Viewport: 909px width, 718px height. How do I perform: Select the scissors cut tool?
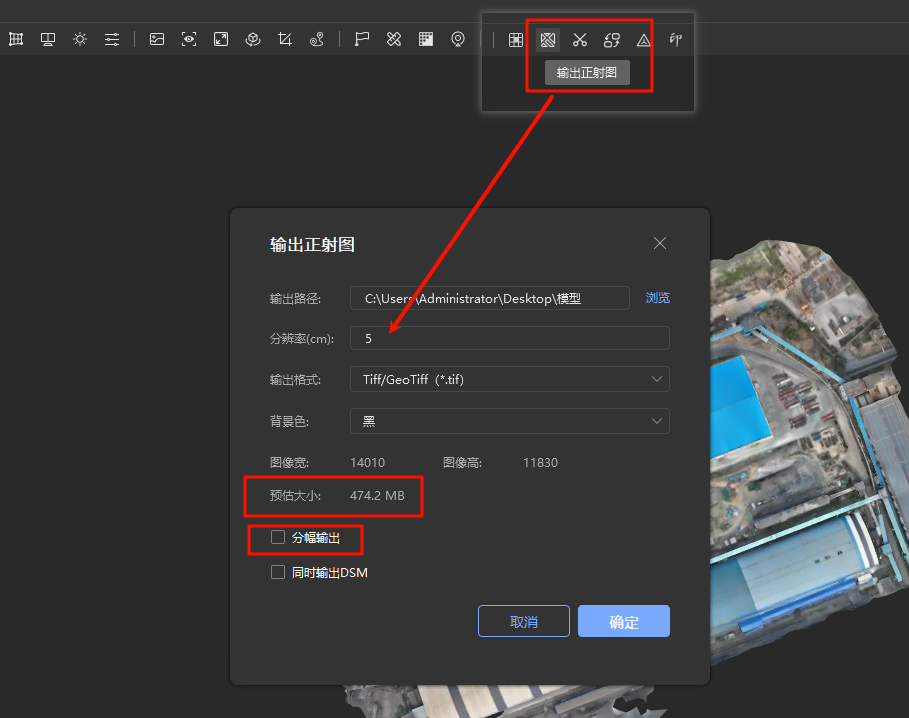(579, 40)
